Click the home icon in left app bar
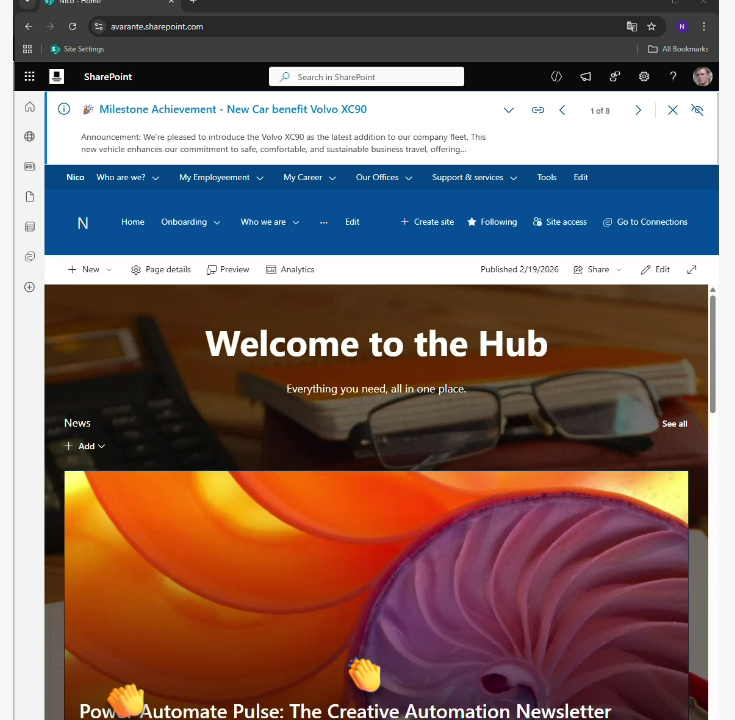Screen dimensions: 735x720 pos(30,107)
